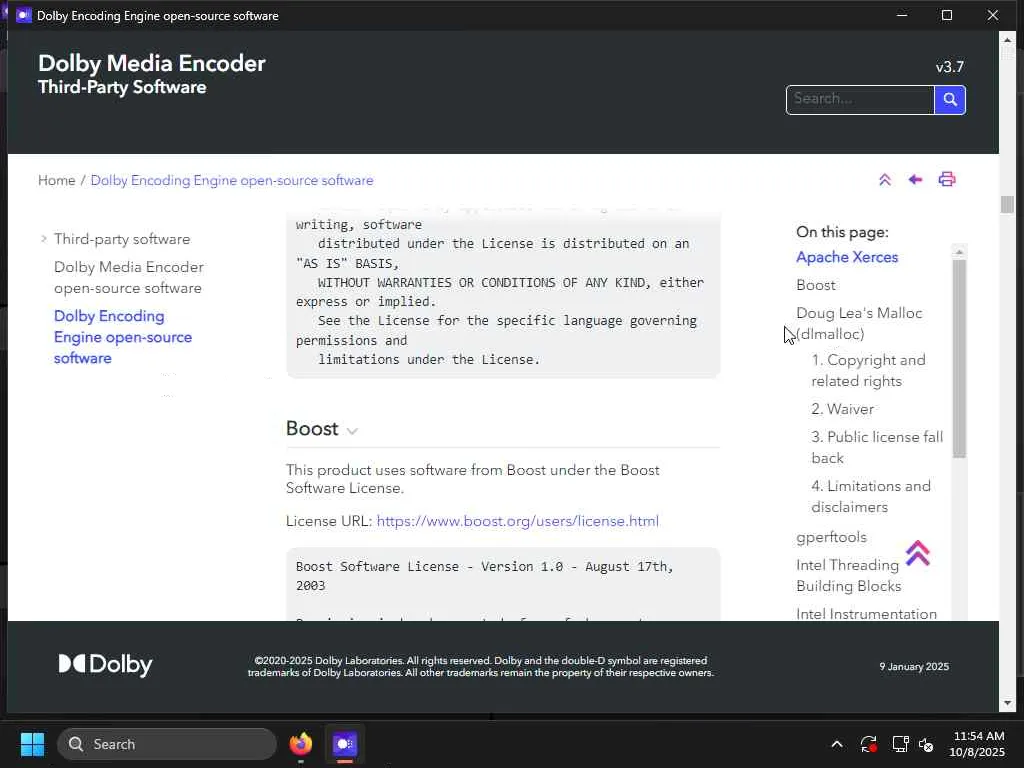1024x768 pixels.
Task: Jump to Intel Instrumentation entry
Action: (x=867, y=614)
